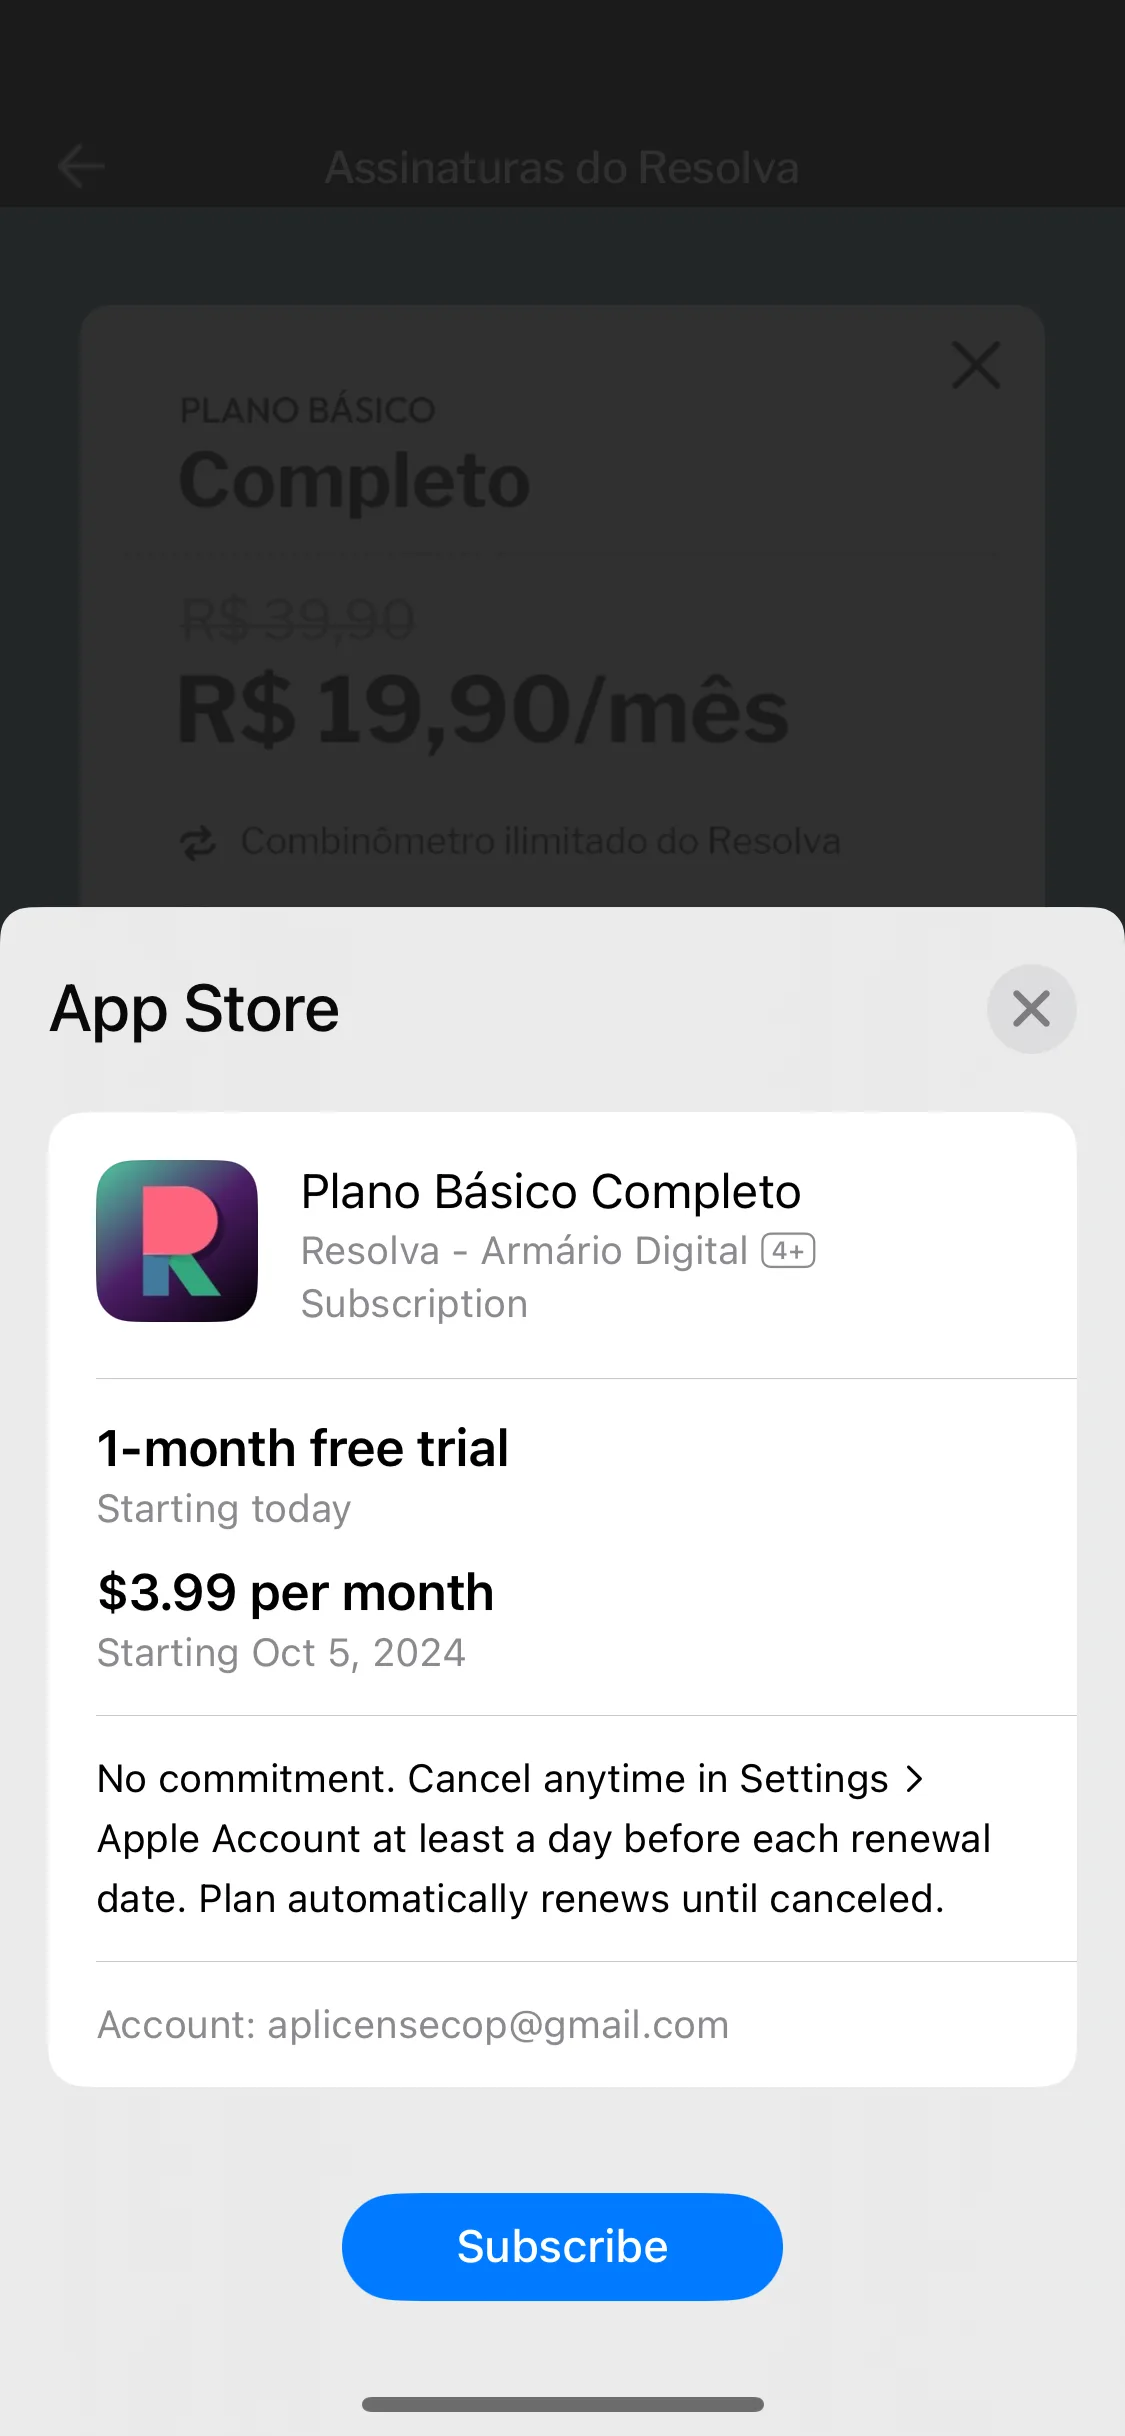Tap the Completo plan name heading
Image resolution: width=1125 pixels, height=2436 pixels.
354,481
